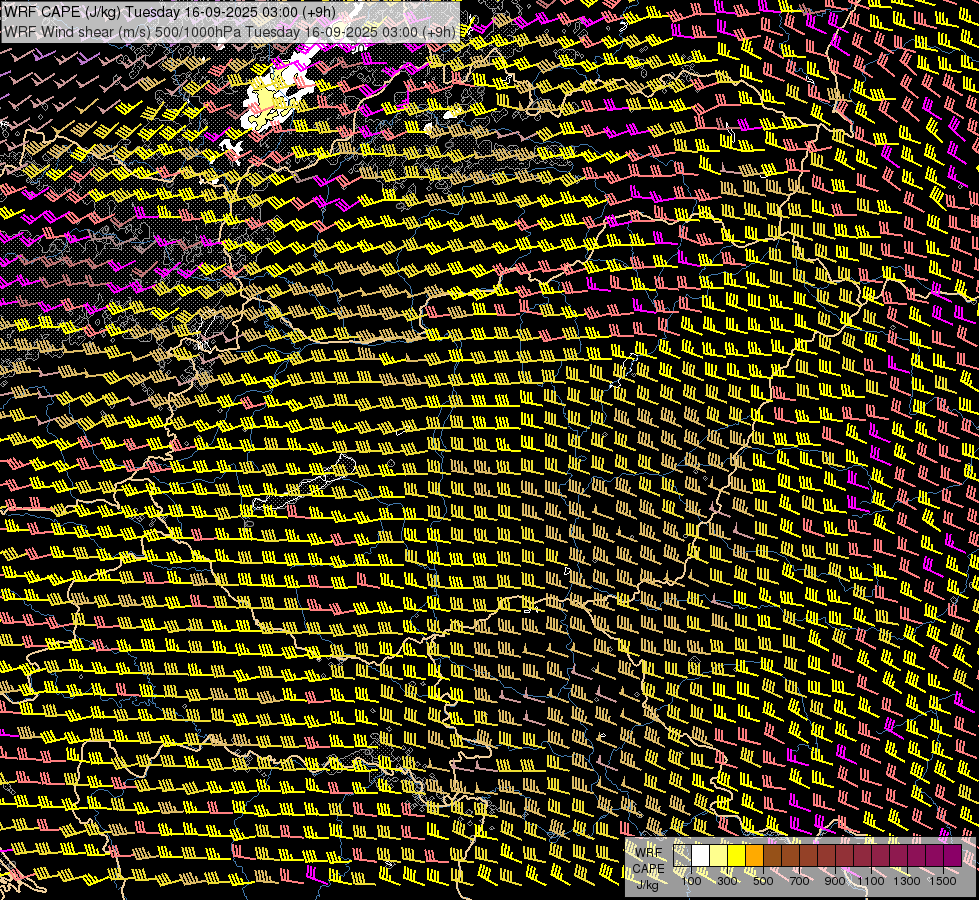
Task: Select the white CAPE legend swatch
Action: click(x=701, y=855)
